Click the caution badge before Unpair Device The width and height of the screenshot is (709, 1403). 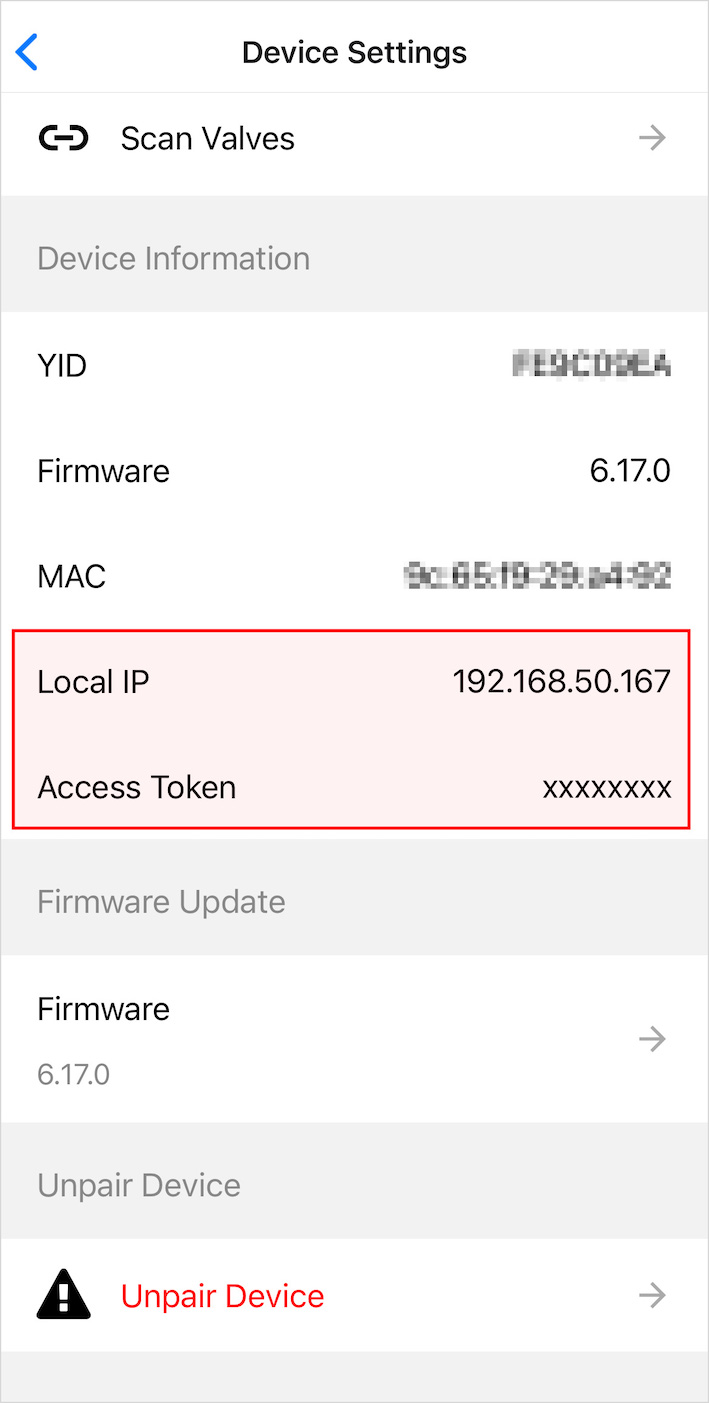point(63,1295)
